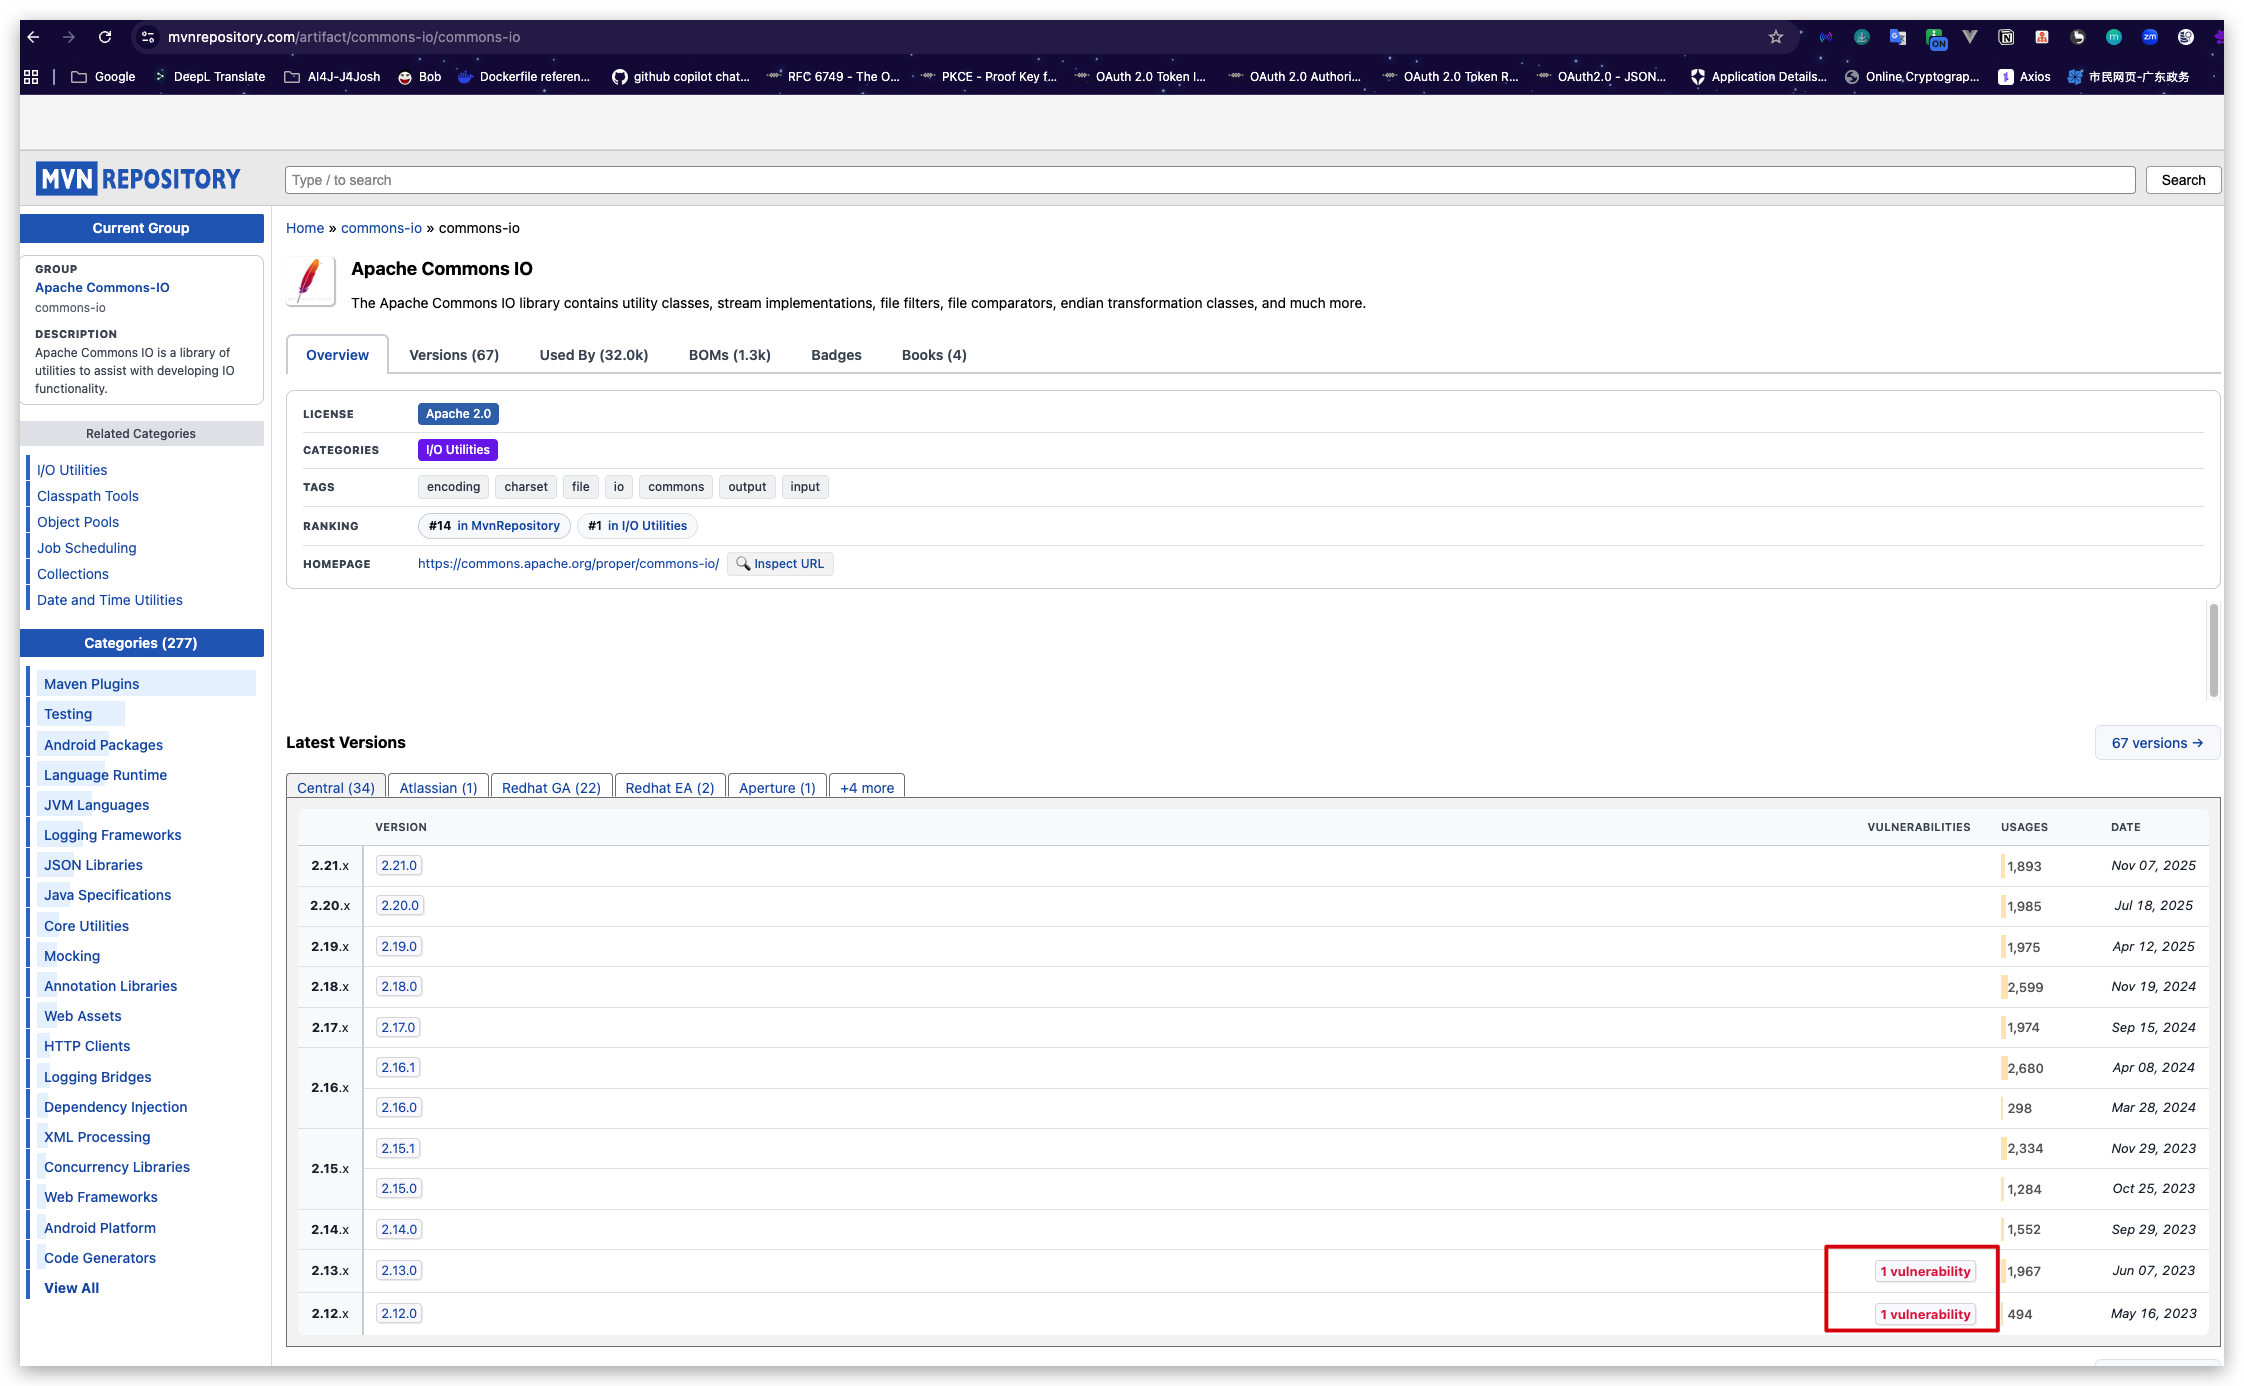
Task: Open the Application Details bookmark
Action: 1758,77
